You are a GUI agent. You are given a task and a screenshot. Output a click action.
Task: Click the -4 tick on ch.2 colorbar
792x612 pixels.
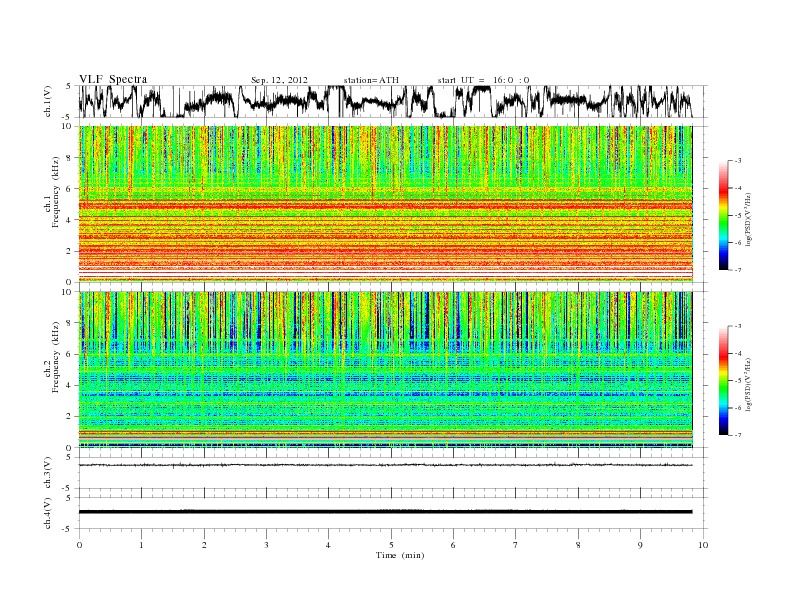point(738,353)
